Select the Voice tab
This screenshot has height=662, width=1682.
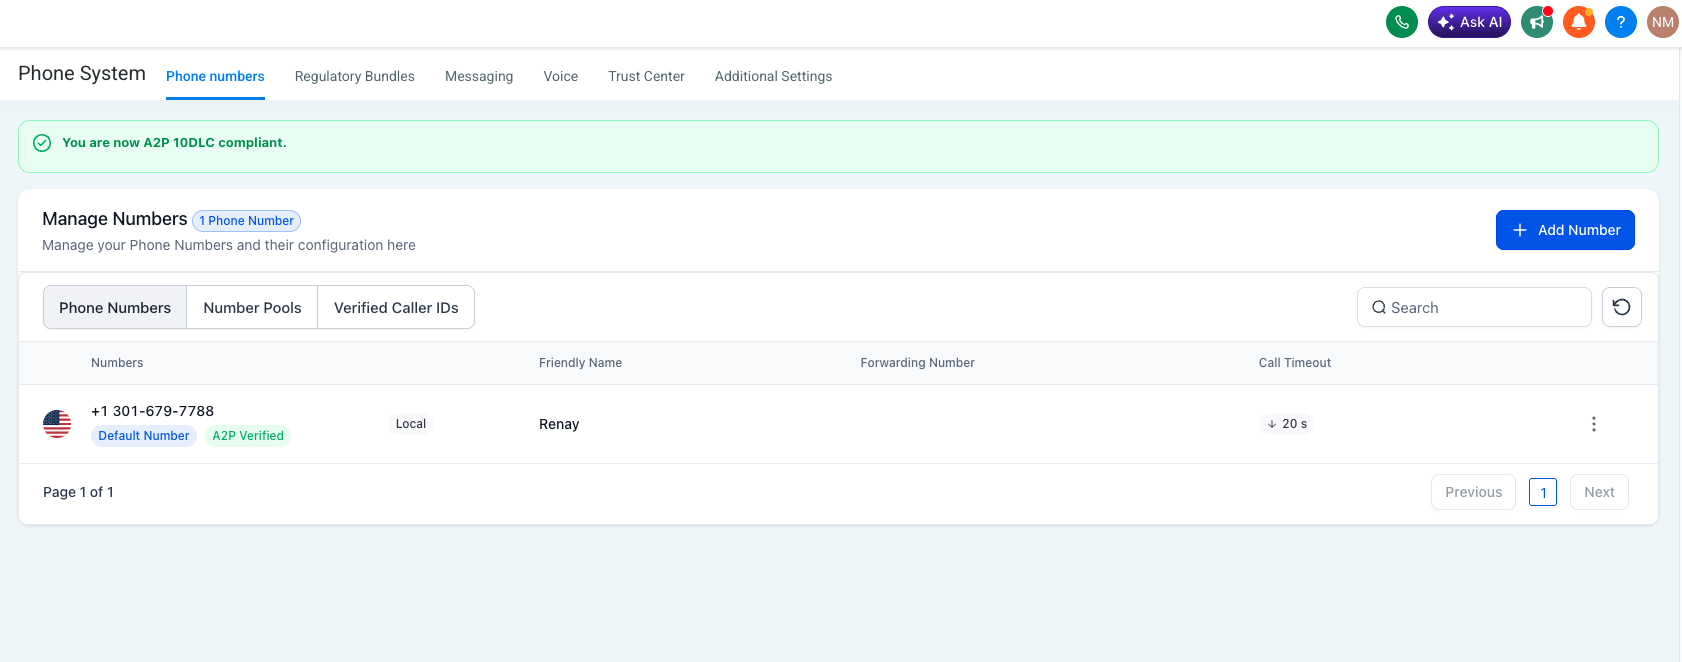point(561,77)
